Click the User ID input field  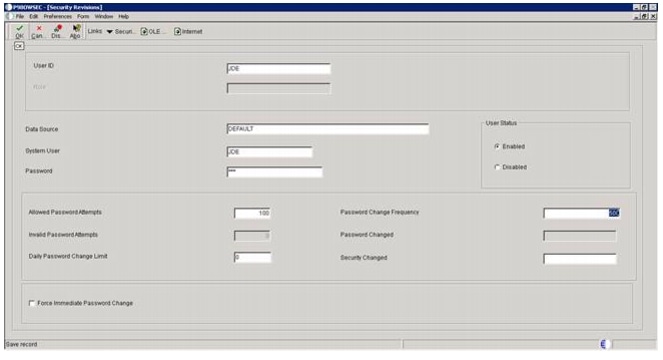pyautogui.click(x=279, y=69)
